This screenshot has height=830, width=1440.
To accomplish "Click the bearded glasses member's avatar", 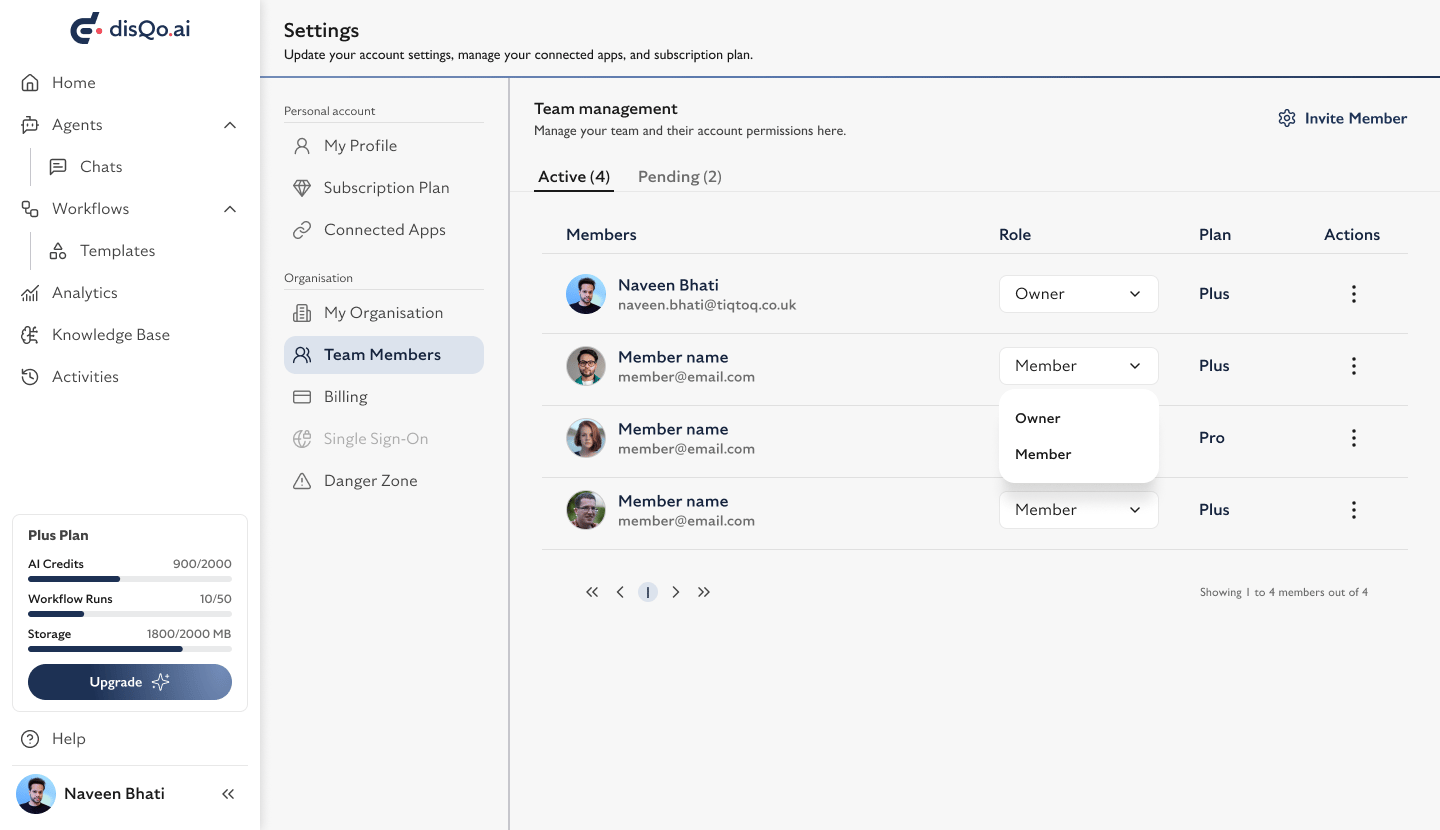I will point(586,366).
